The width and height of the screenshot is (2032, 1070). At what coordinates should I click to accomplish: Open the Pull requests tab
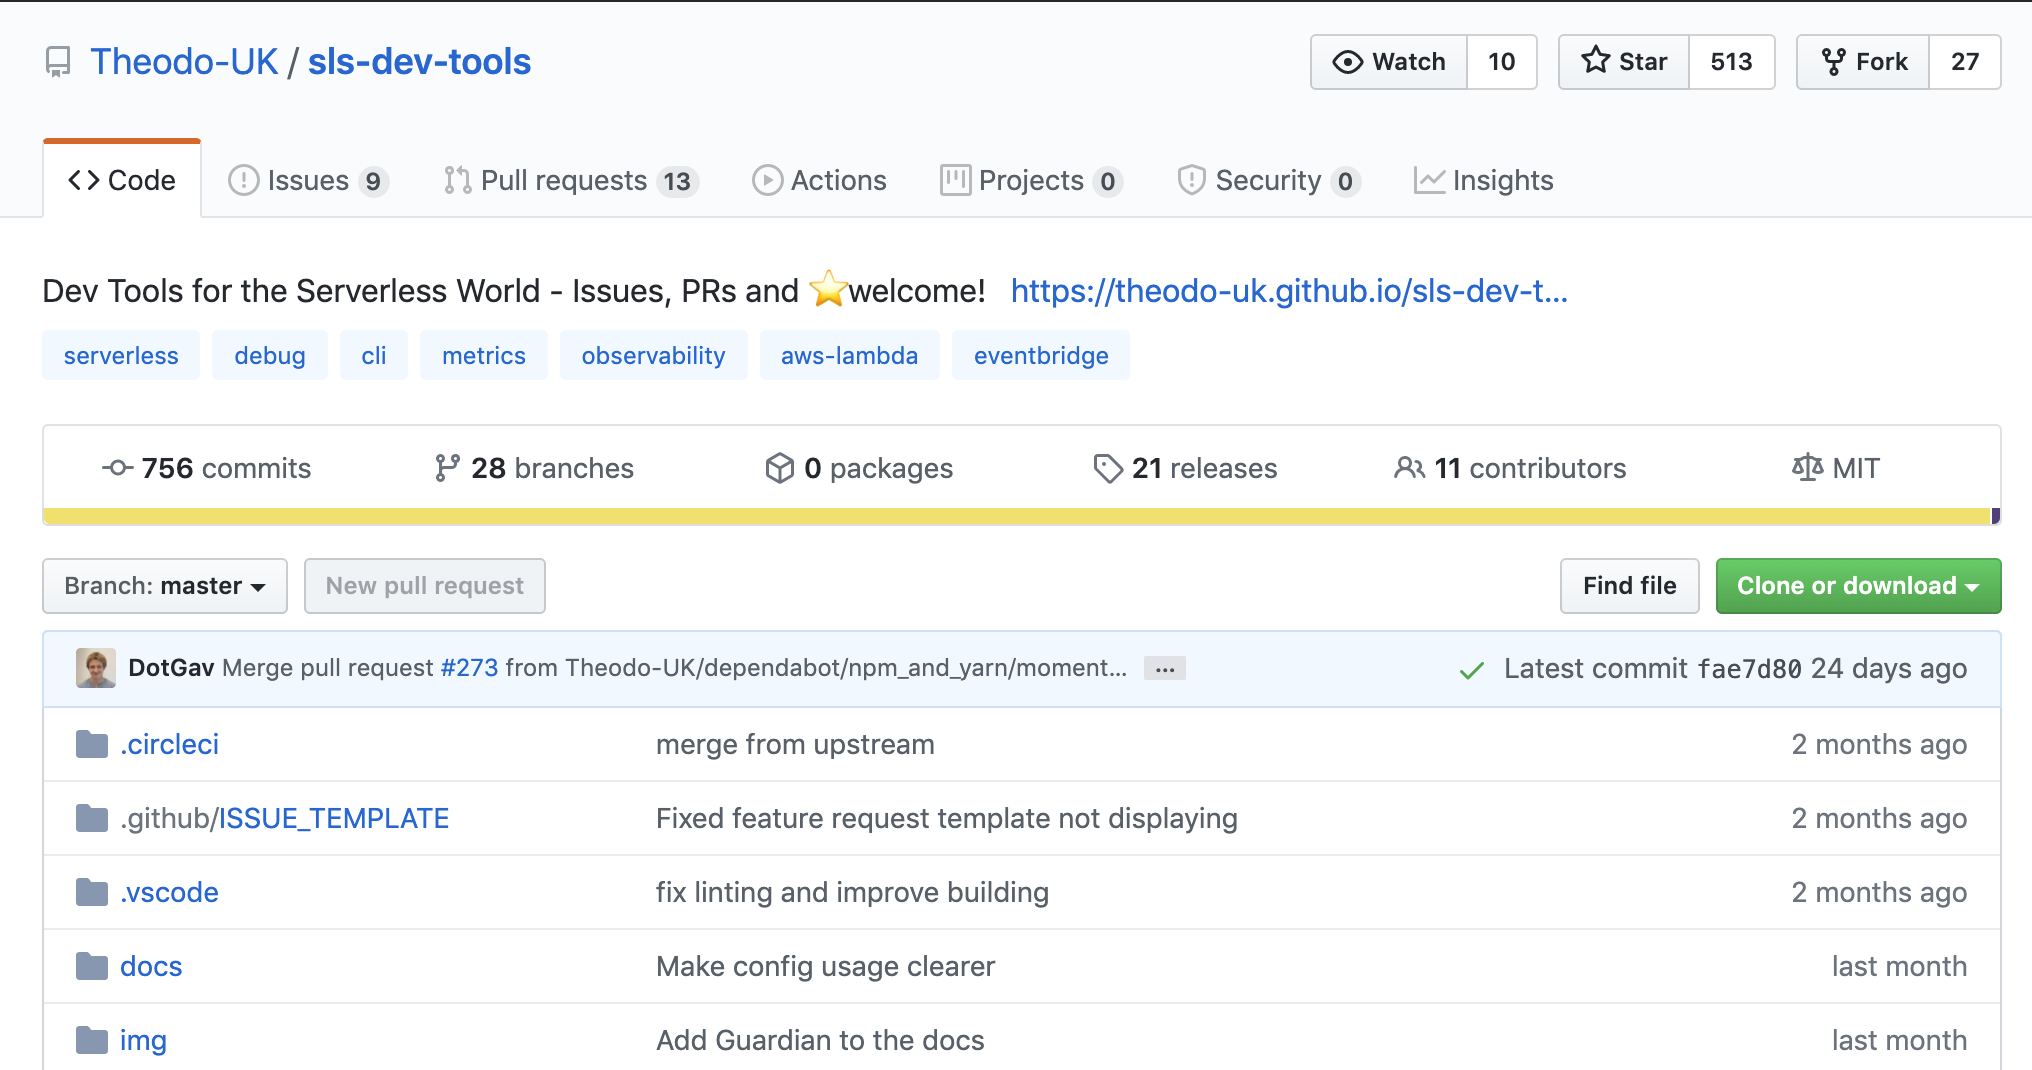[x=571, y=180]
